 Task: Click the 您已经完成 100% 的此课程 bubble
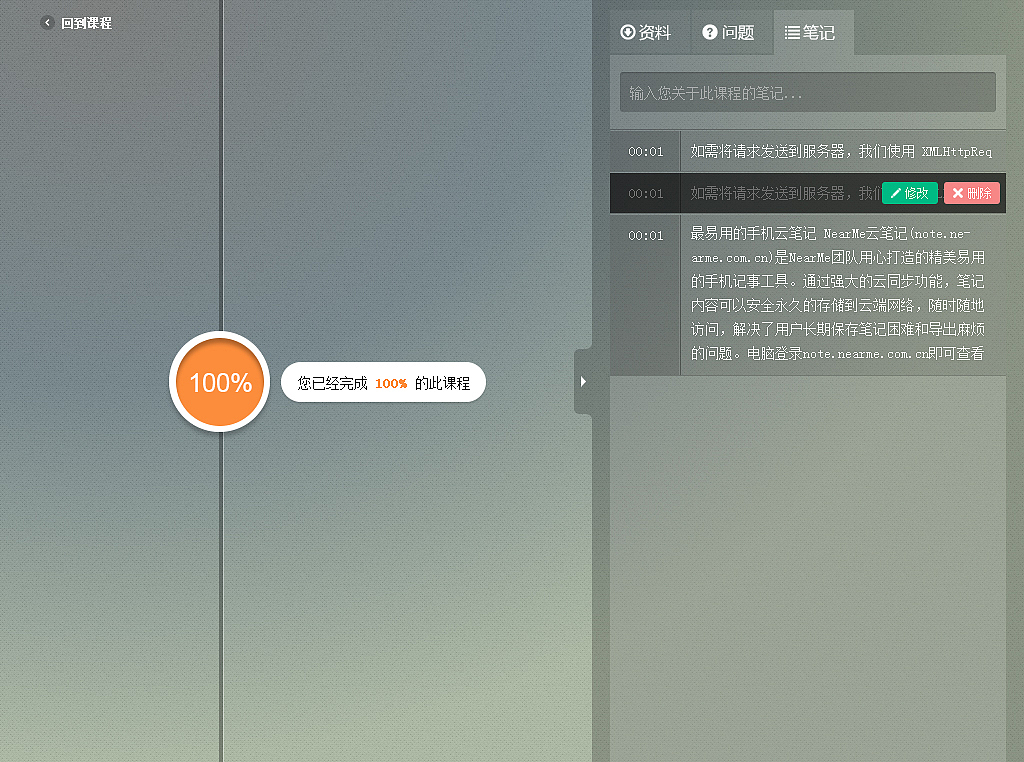pyautogui.click(x=383, y=383)
